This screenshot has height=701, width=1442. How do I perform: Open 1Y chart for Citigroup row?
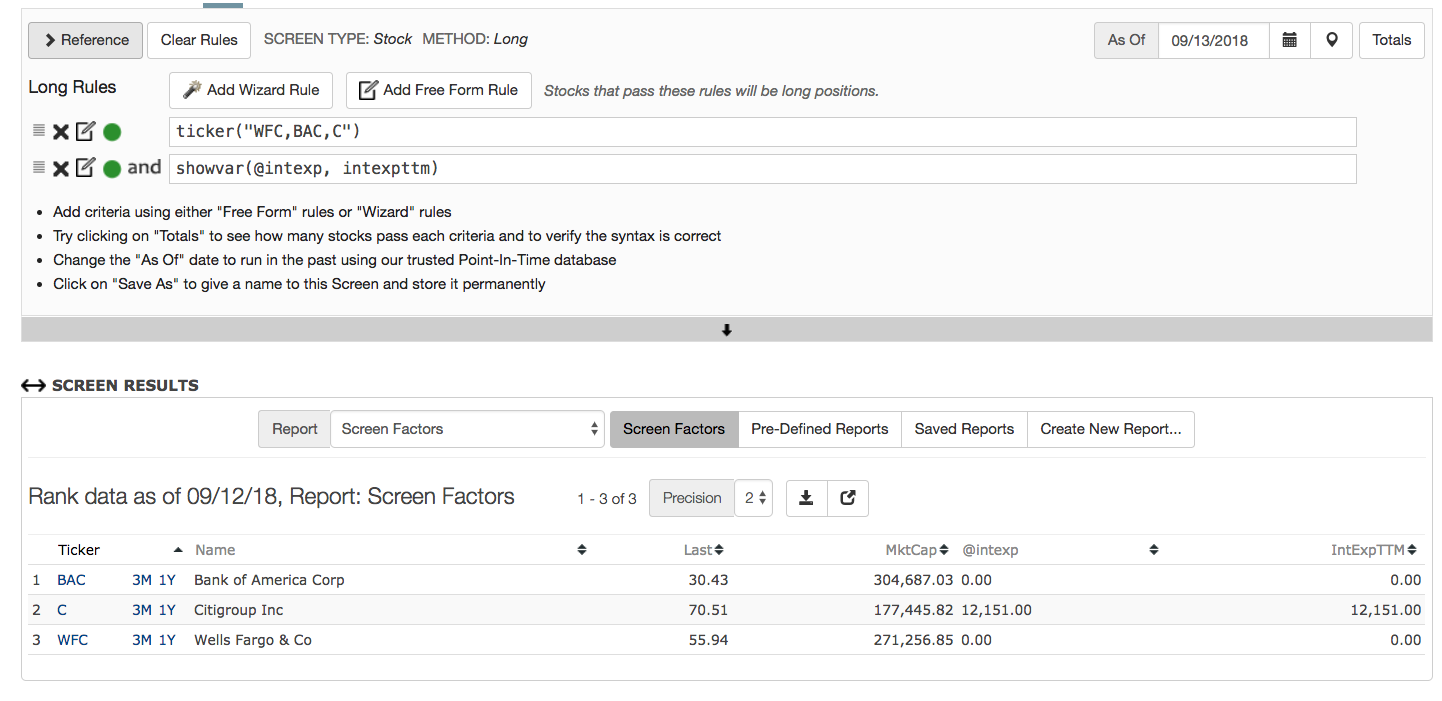[167, 610]
